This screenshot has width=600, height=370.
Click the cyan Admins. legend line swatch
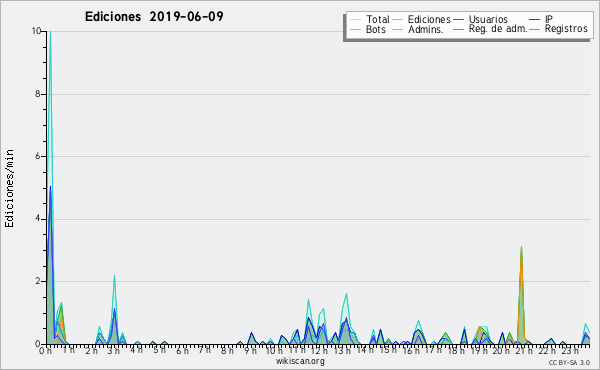click(x=398, y=29)
